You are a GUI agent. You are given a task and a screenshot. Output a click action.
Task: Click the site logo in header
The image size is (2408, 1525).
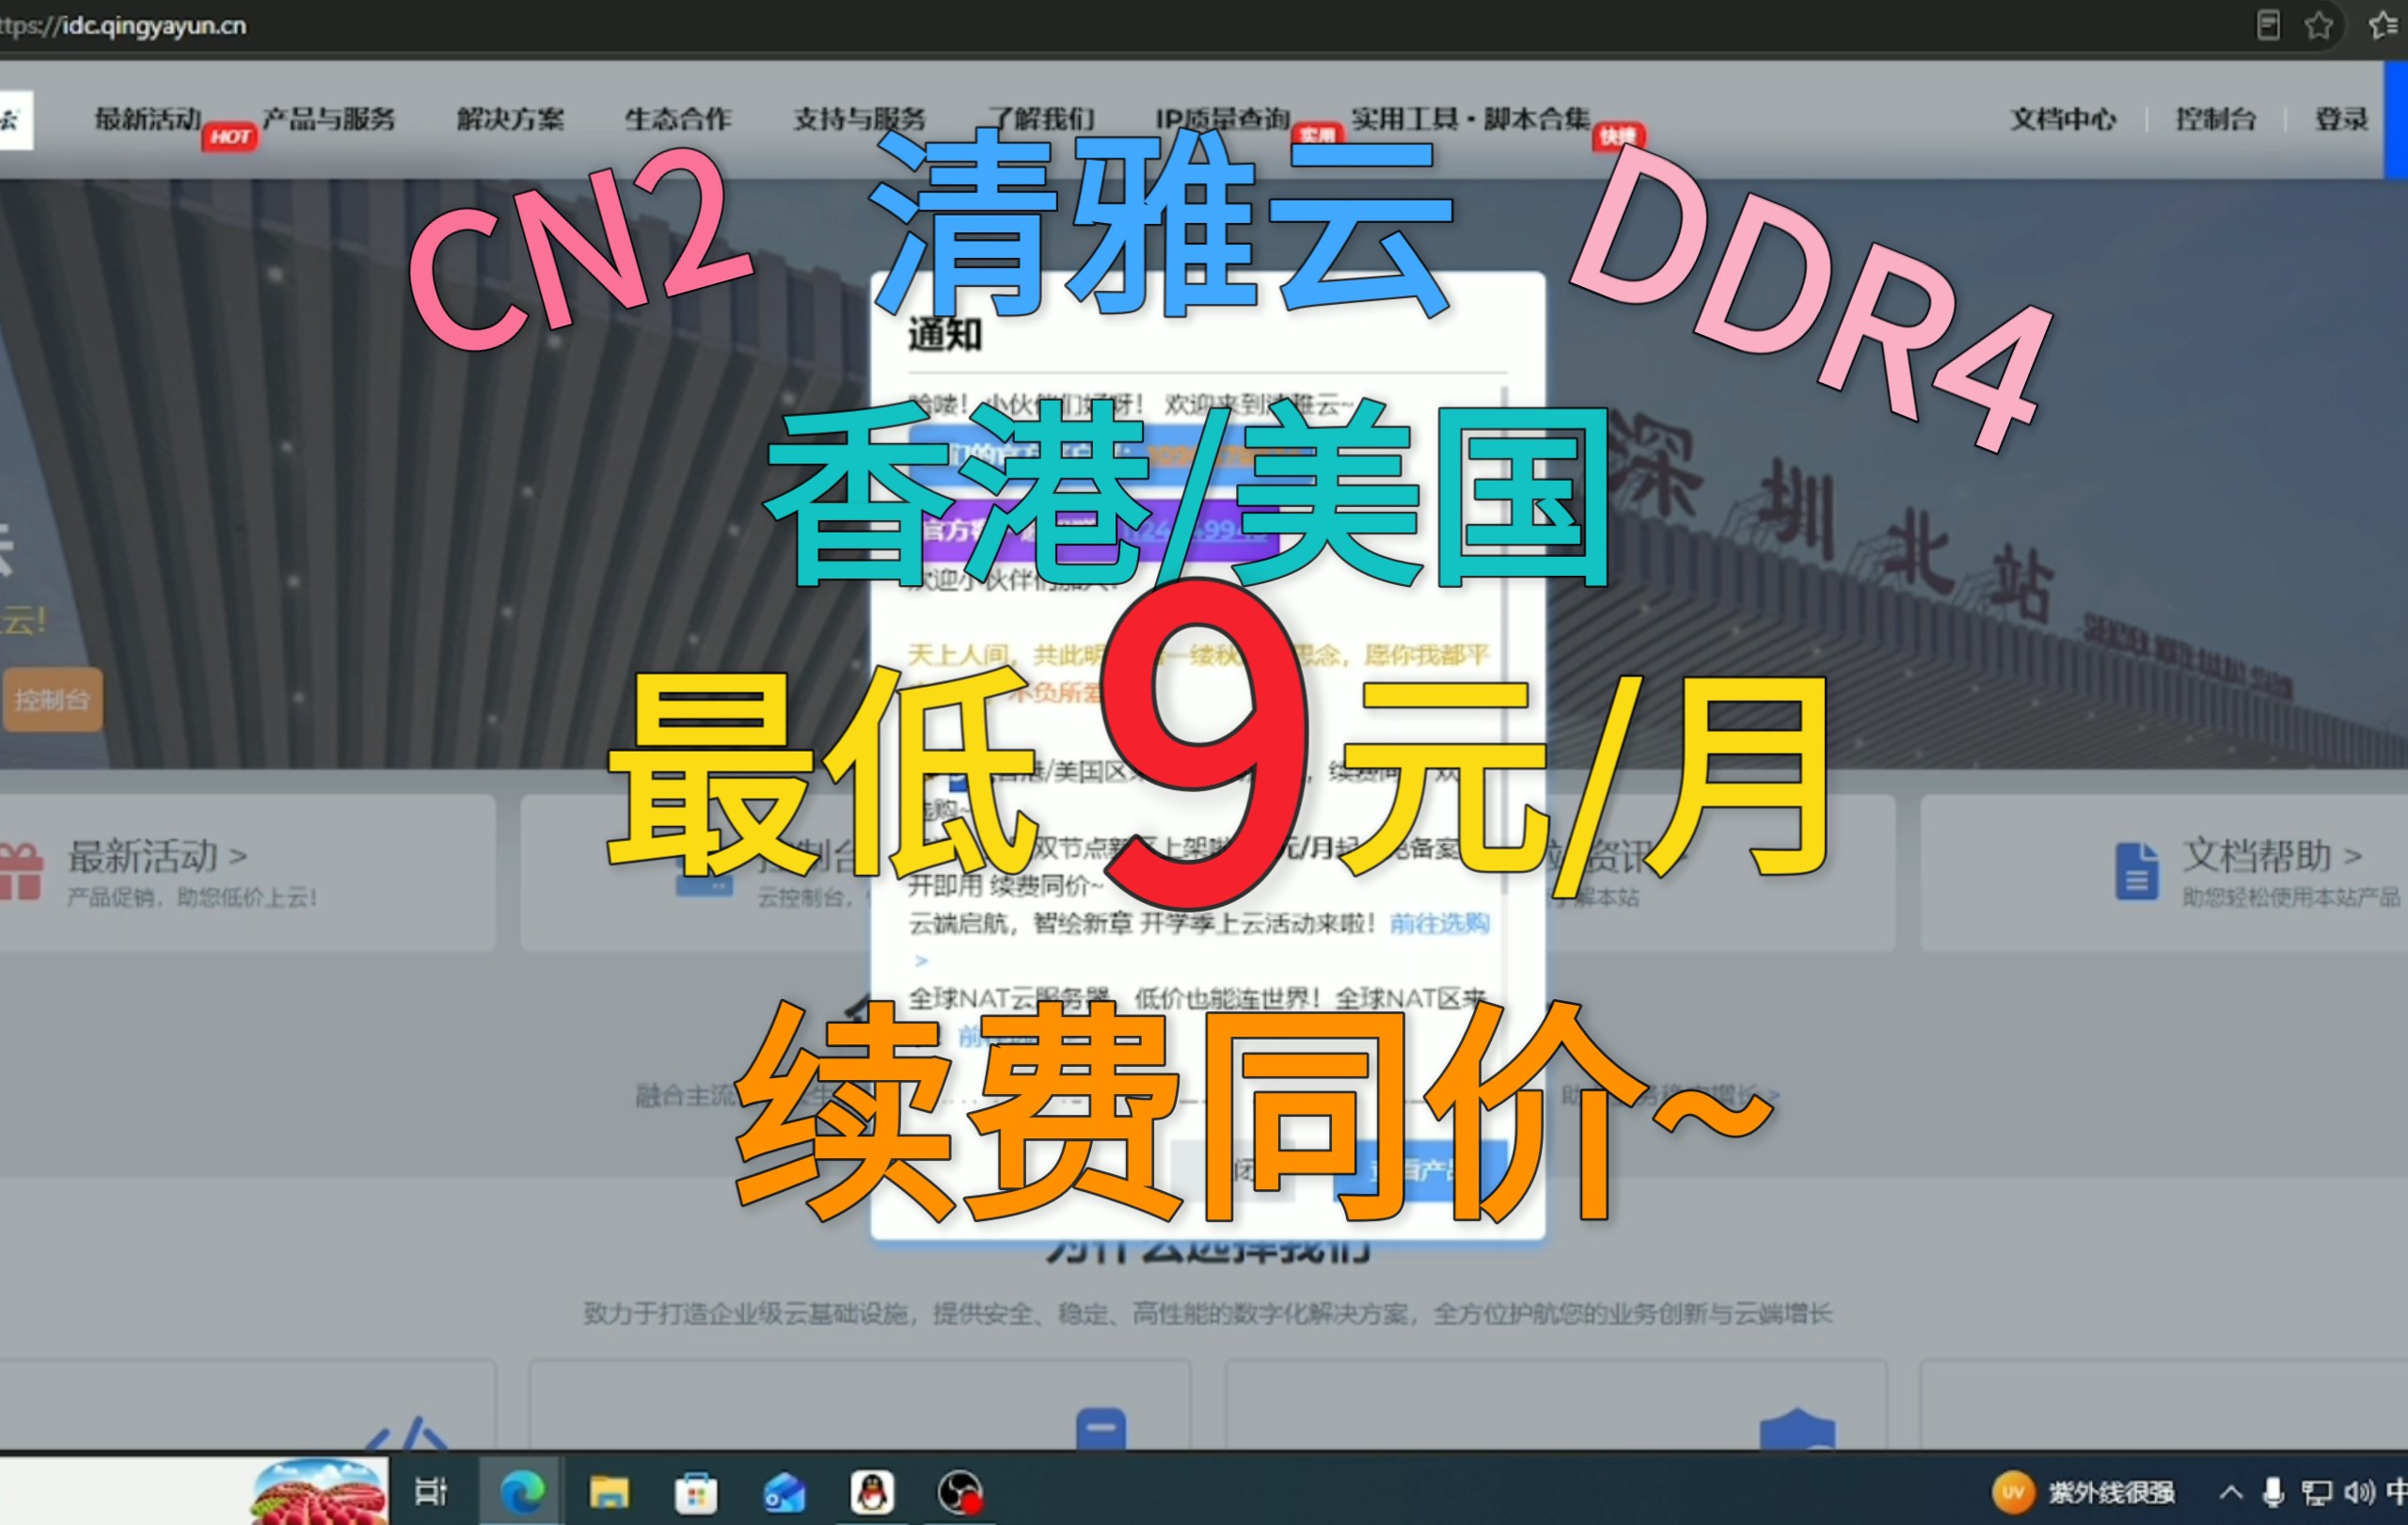tap(15, 119)
